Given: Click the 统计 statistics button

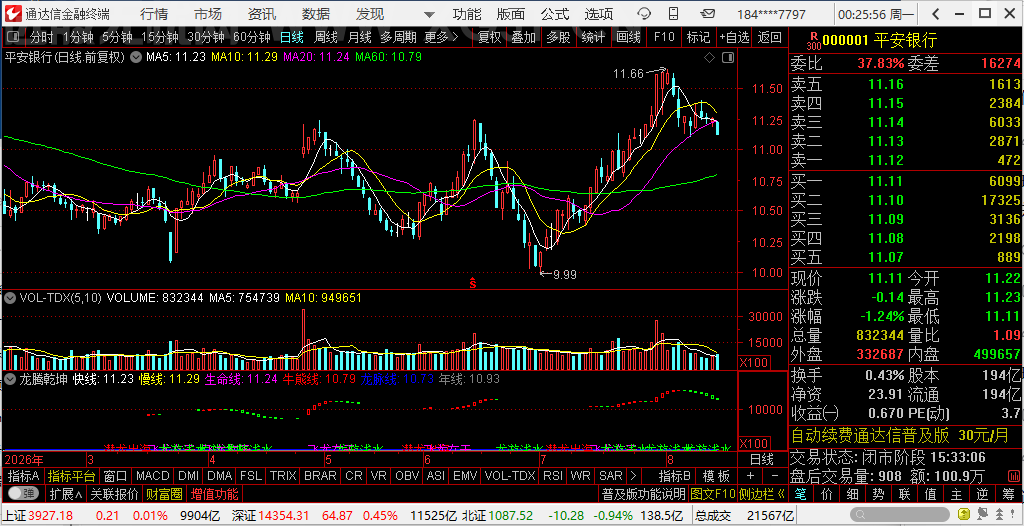Looking at the screenshot, I should (x=593, y=38).
